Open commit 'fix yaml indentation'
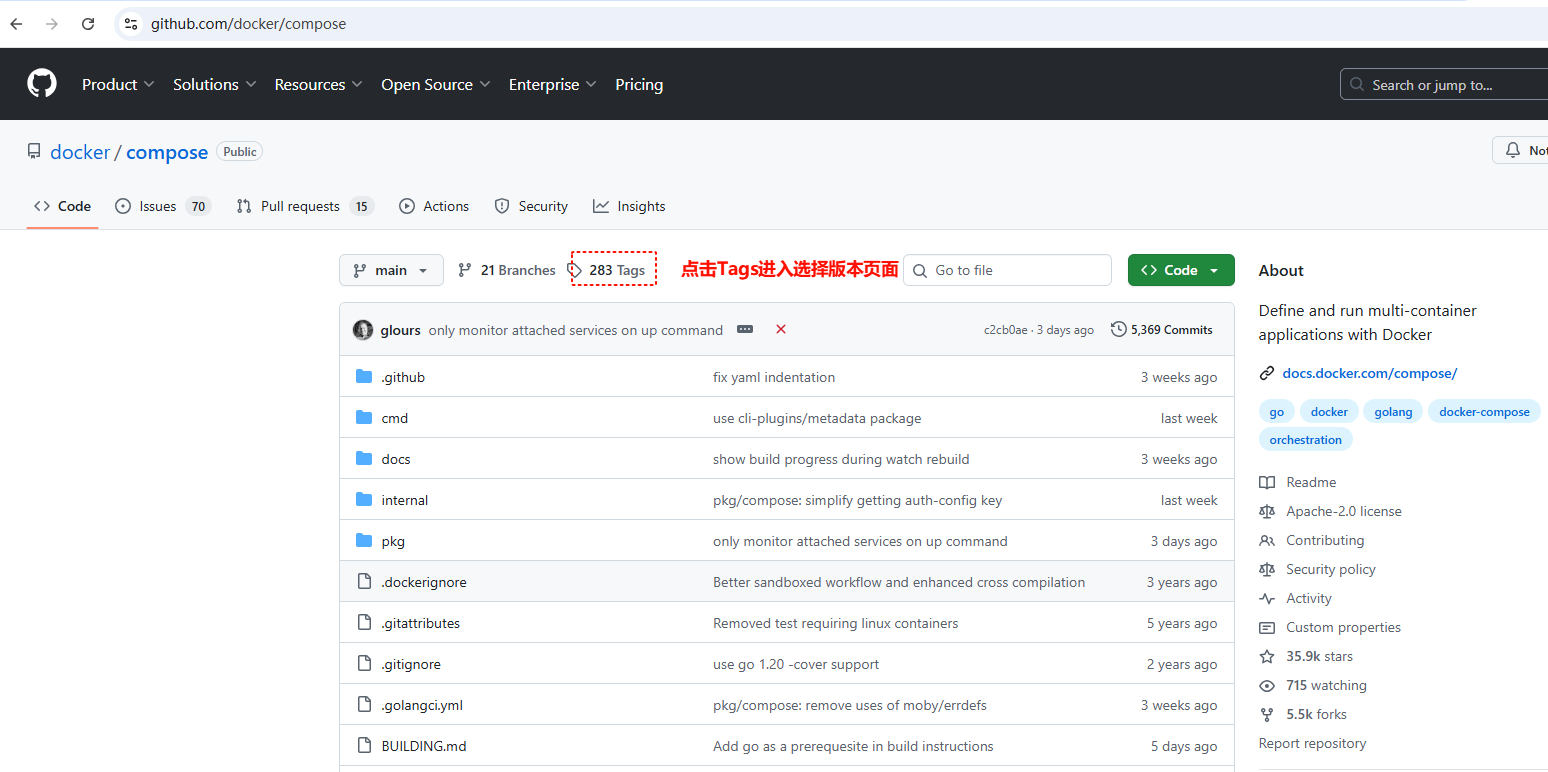The height and width of the screenshot is (772, 1548). [x=774, y=377]
